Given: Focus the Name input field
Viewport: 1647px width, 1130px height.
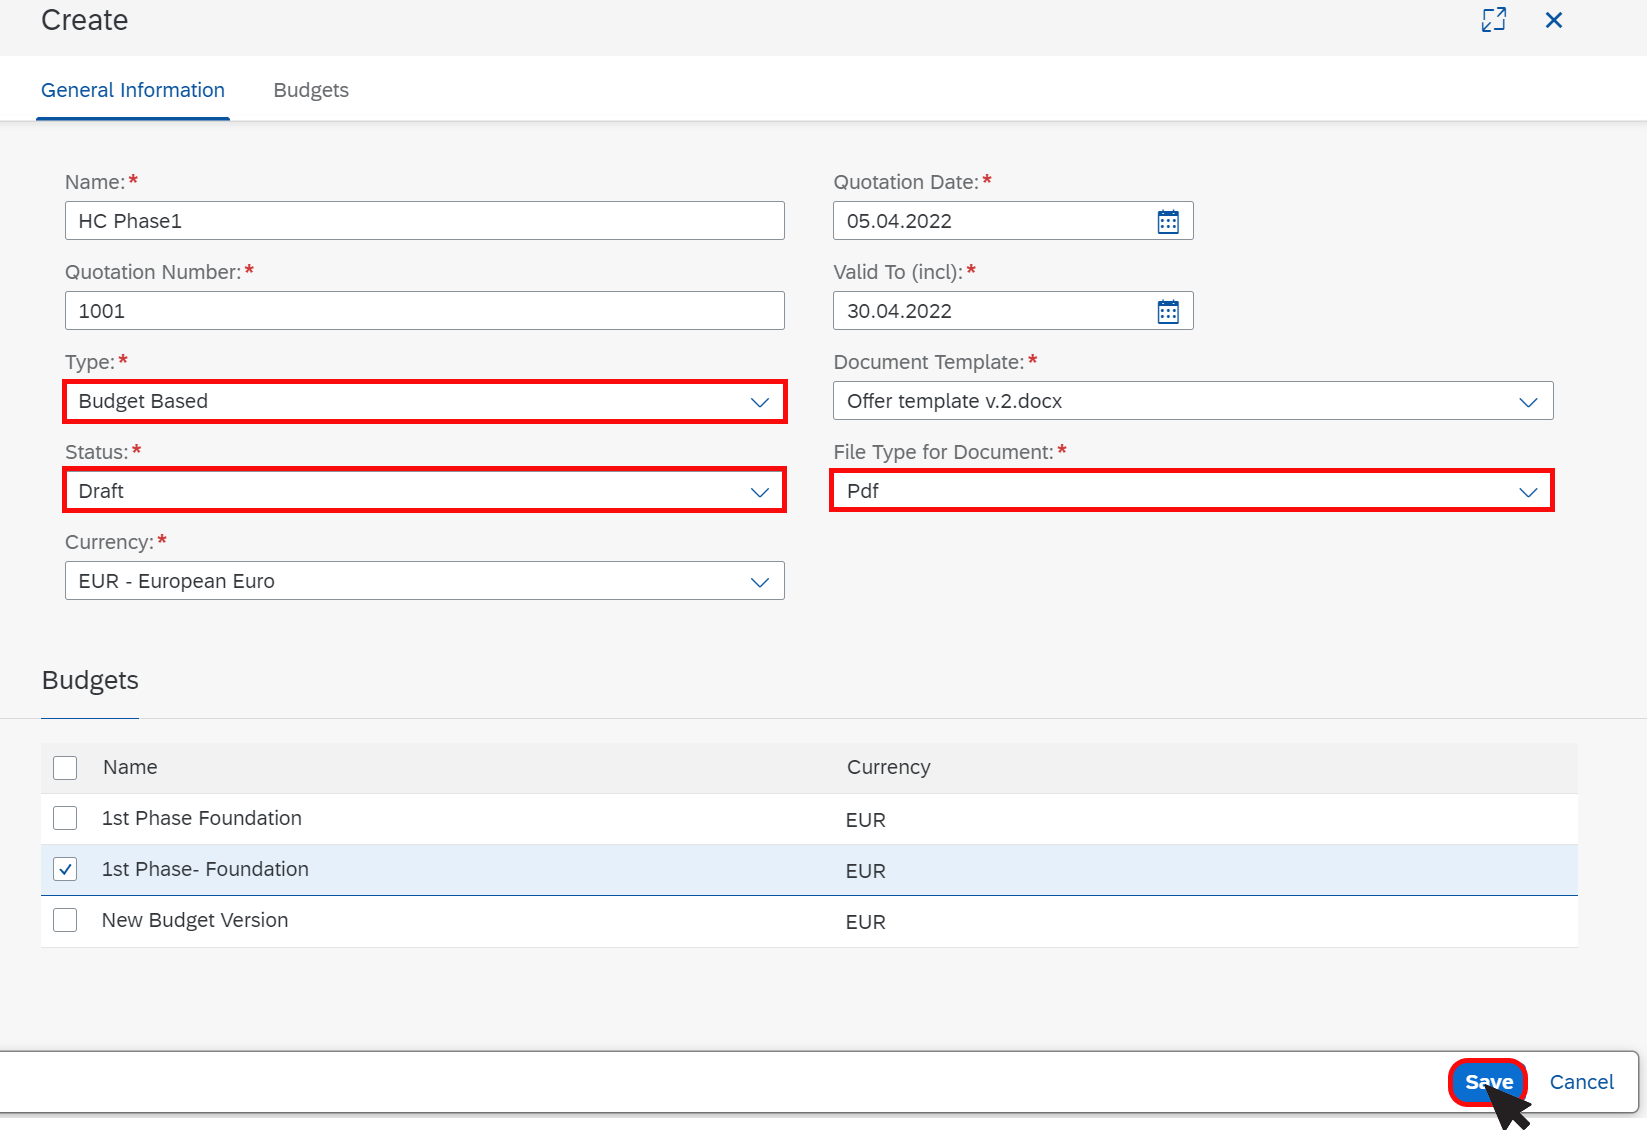Looking at the screenshot, I should pyautogui.click(x=425, y=221).
